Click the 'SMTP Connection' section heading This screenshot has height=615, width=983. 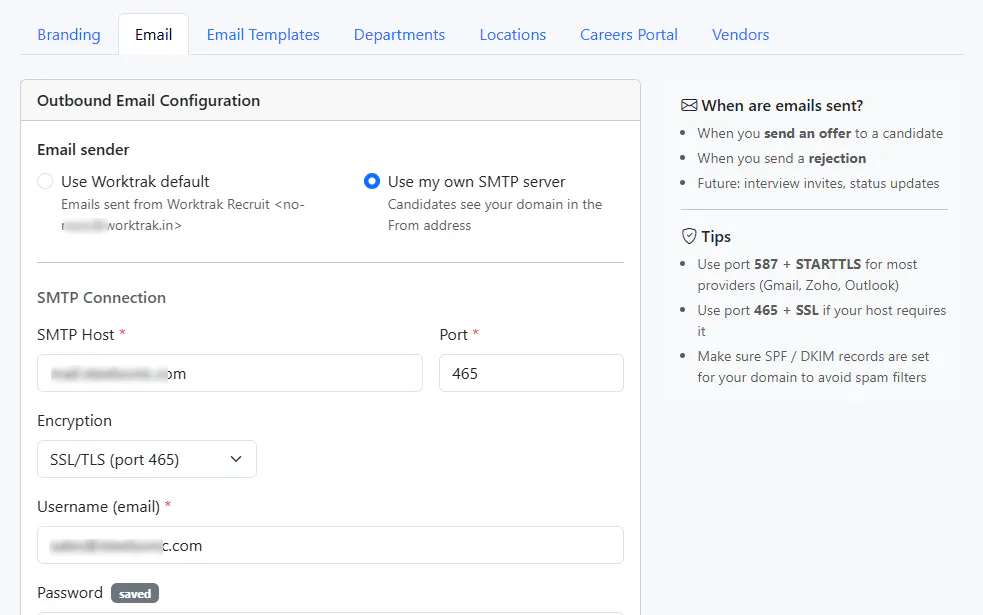pyautogui.click(x=102, y=298)
